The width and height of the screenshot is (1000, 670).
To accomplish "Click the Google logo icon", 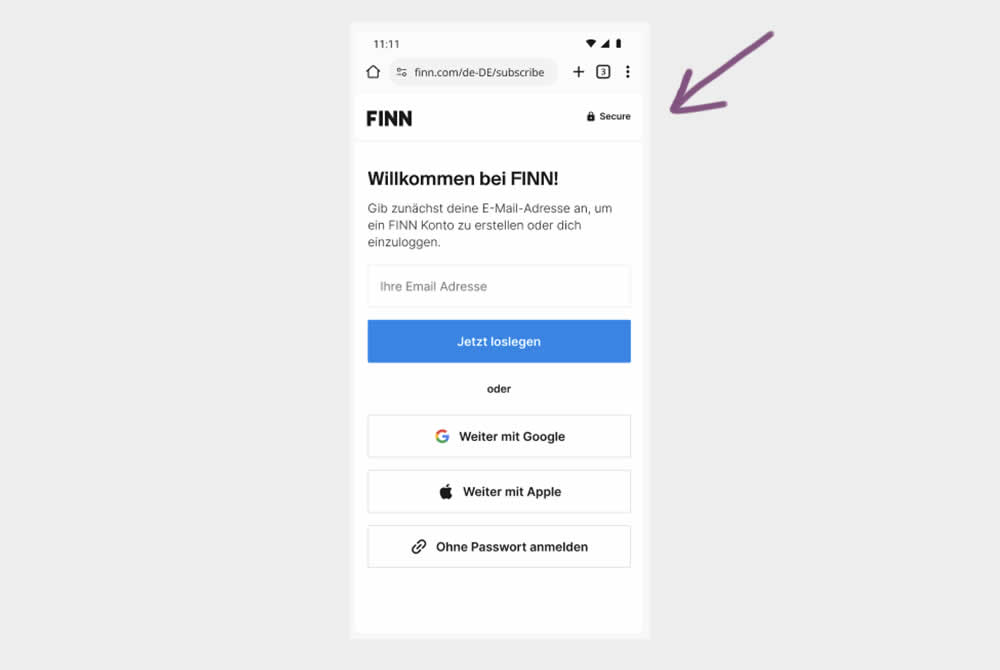I will pos(442,436).
